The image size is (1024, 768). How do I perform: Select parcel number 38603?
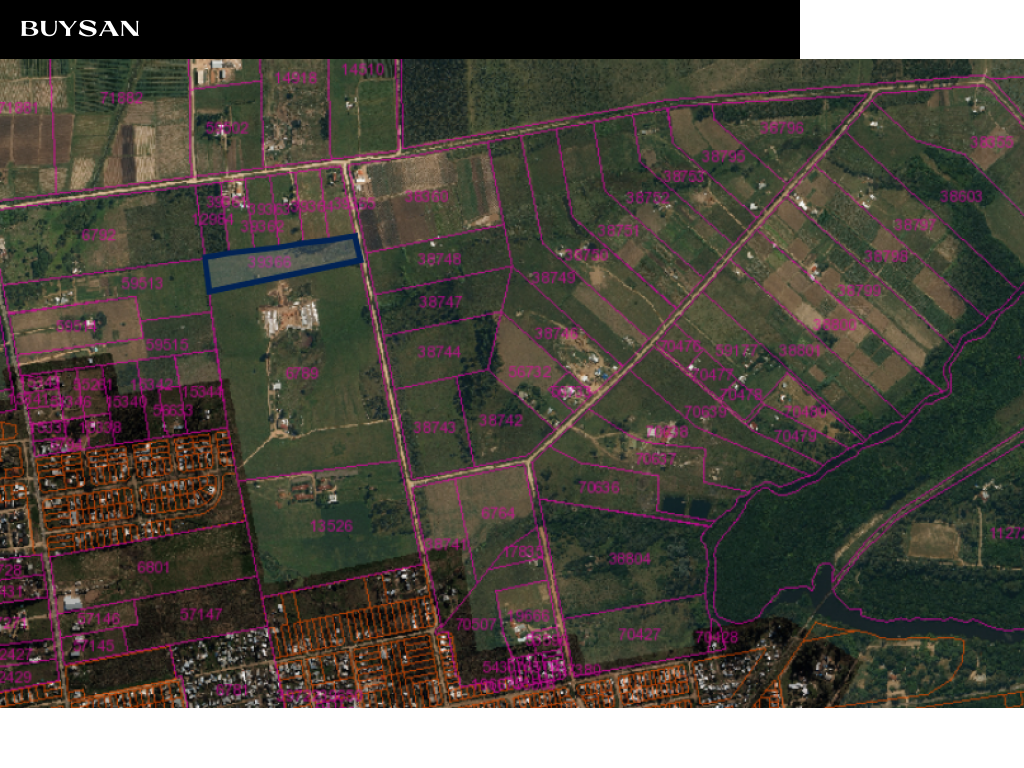[x=961, y=196]
